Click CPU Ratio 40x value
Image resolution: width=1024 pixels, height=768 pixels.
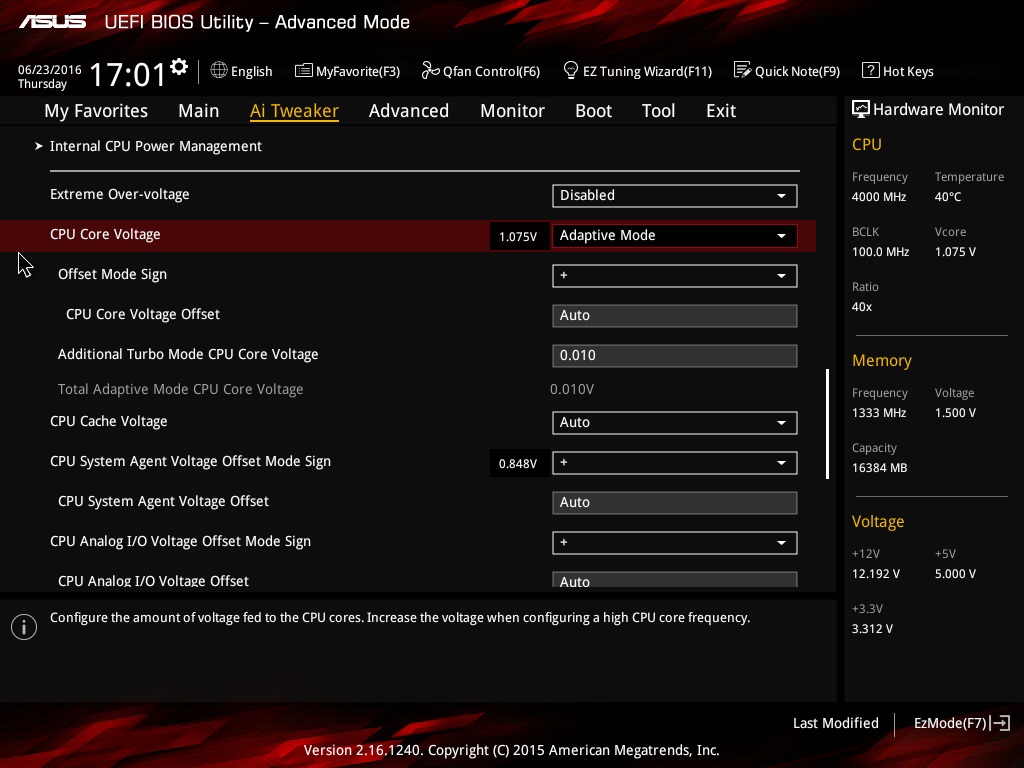pos(861,306)
